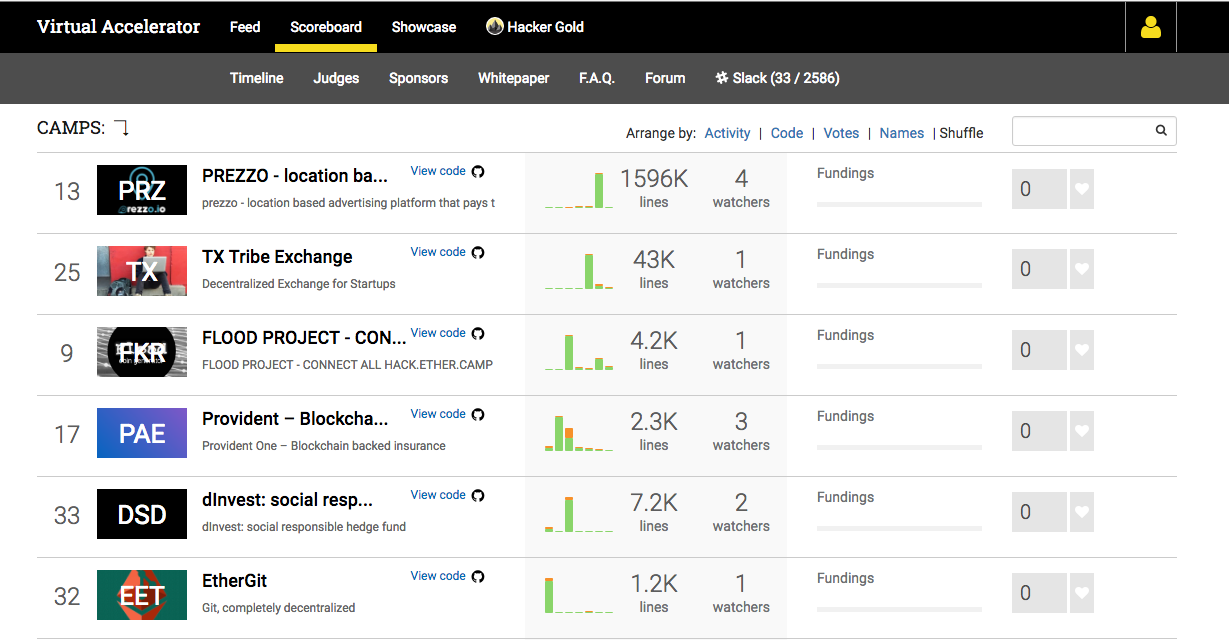Screen dimensions: 1229x640
Task: Click View code for TX Tribe Exchange
Action: click(438, 252)
